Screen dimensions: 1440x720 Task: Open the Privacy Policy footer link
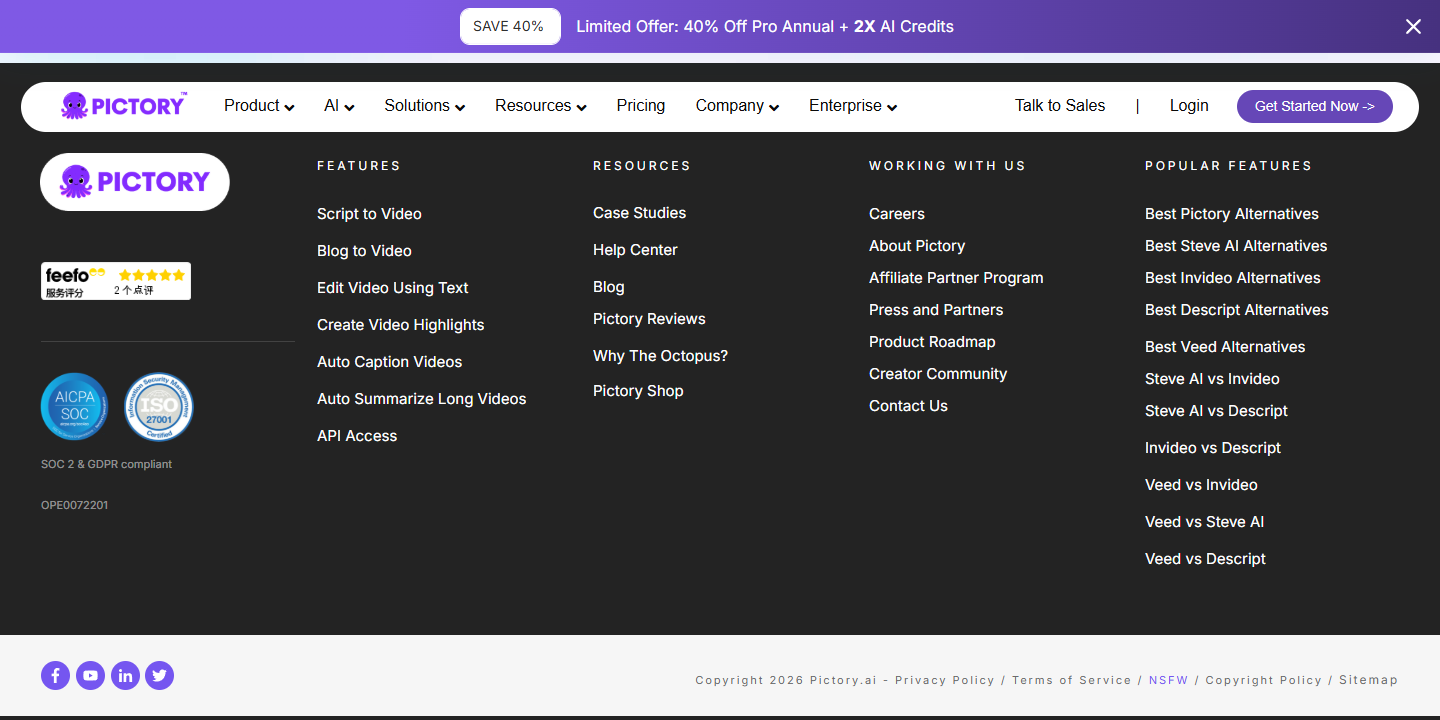click(945, 680)
